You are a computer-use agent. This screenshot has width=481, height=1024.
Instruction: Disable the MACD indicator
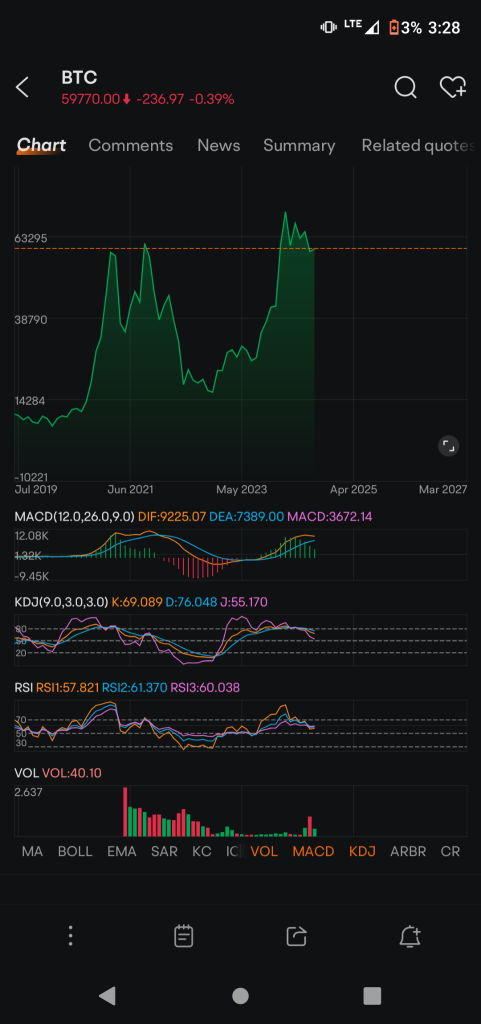pyautogui.click(x=313, y=852)
